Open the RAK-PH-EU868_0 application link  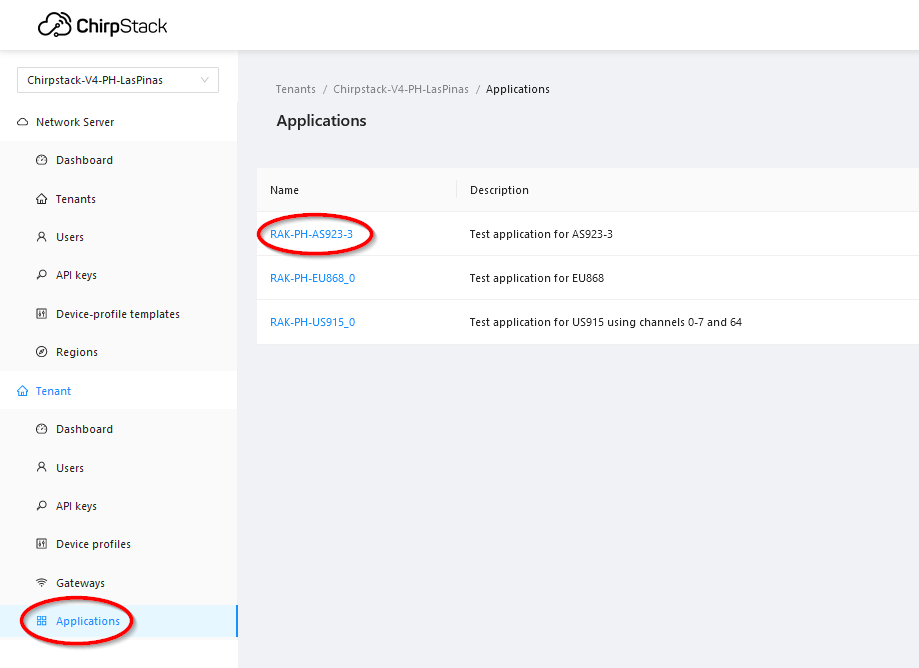click(x=312, y=278)
